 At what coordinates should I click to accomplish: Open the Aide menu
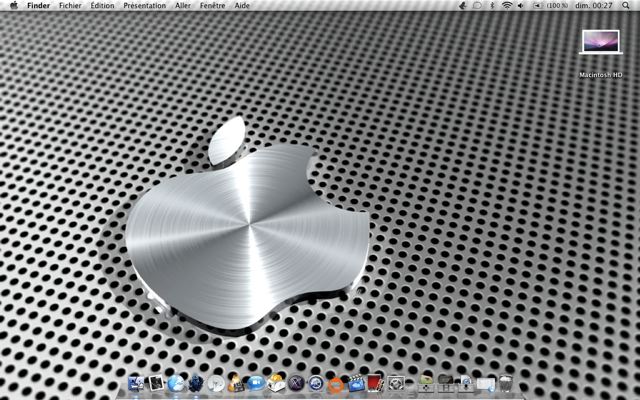click(x=242, y=6)
